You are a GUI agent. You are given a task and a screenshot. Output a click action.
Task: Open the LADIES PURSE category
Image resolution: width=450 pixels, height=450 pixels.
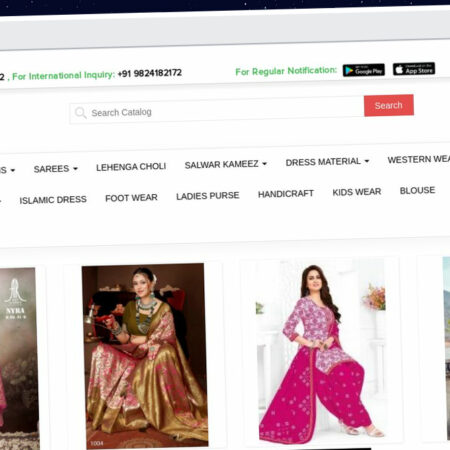coord(208,196)
